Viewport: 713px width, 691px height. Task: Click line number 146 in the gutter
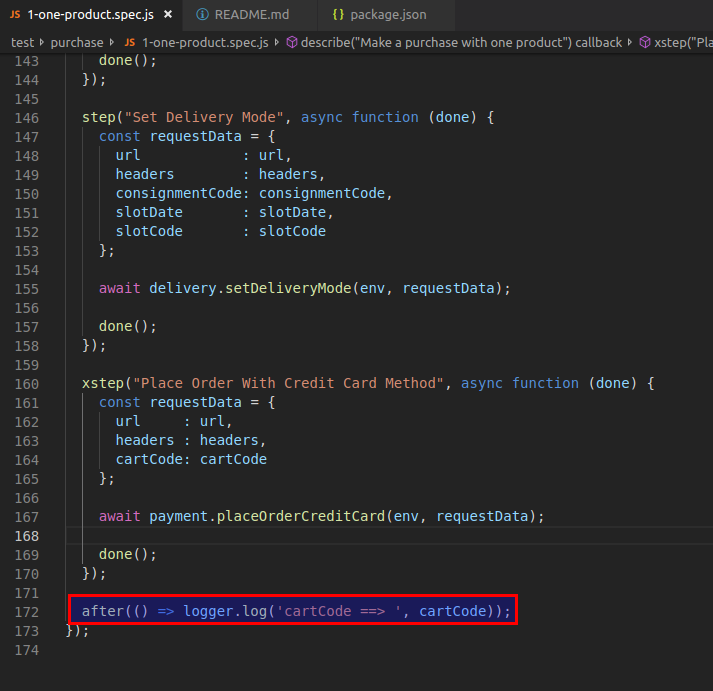pyautogui.click(x=27, y=118)
